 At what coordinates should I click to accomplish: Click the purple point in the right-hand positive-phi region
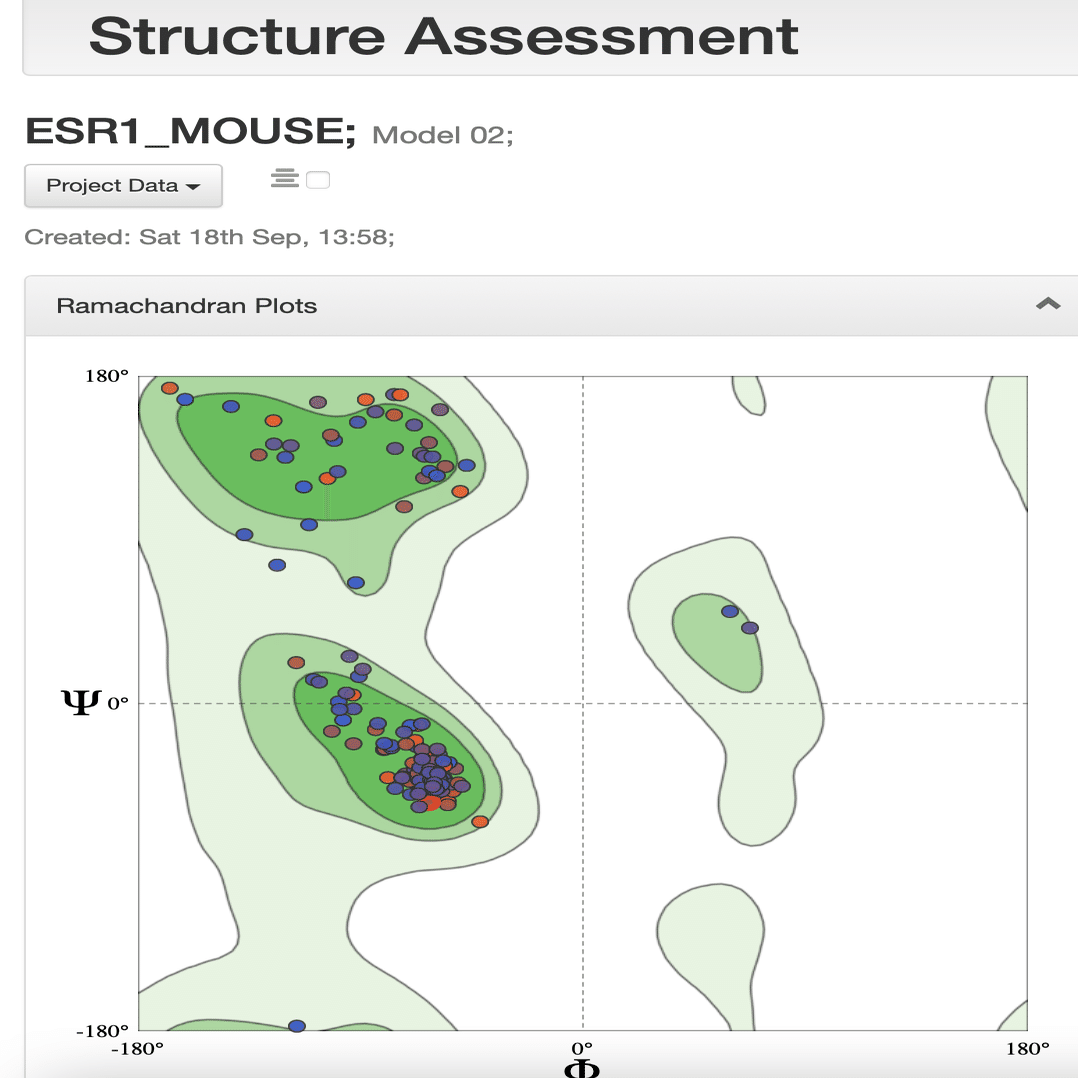(x=750, y=628)
